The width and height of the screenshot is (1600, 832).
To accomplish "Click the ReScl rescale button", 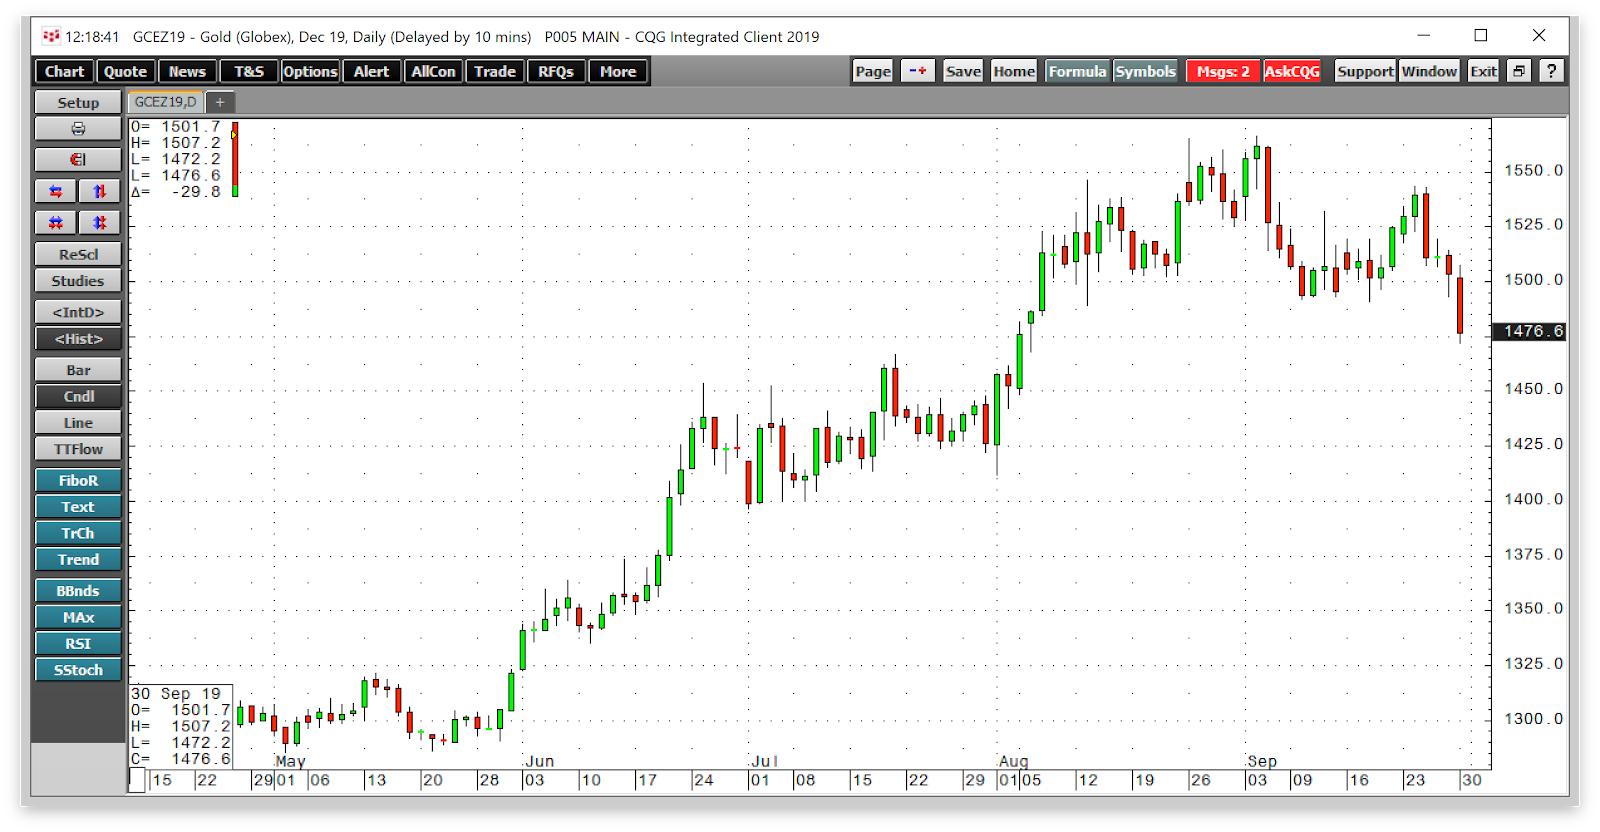I will [78, 254].
